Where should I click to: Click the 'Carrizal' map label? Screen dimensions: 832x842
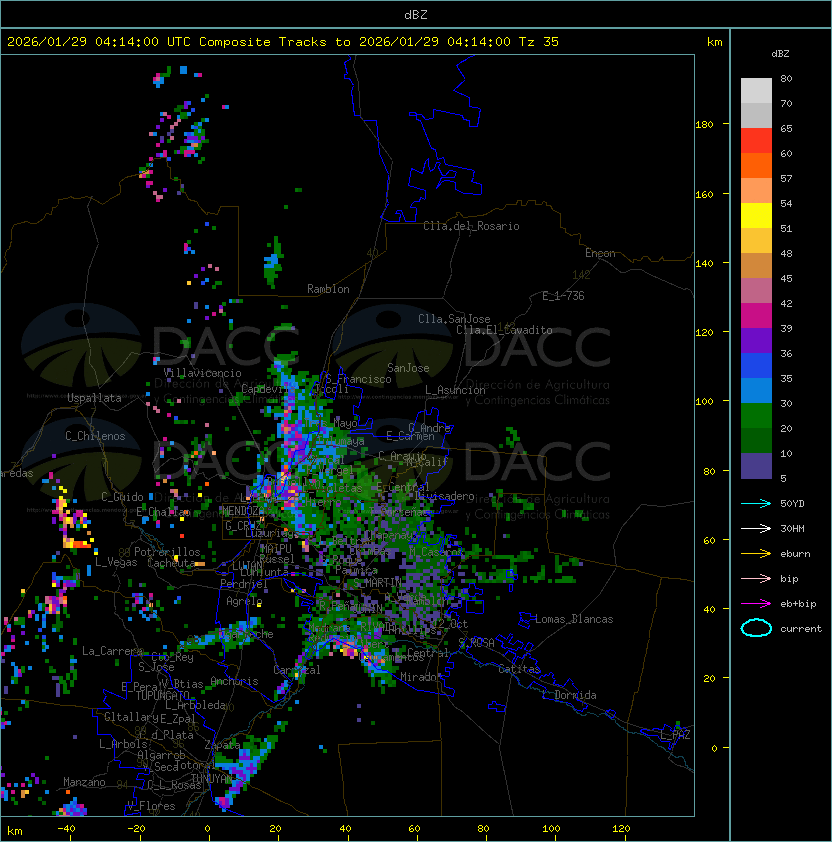coord(296,670)
